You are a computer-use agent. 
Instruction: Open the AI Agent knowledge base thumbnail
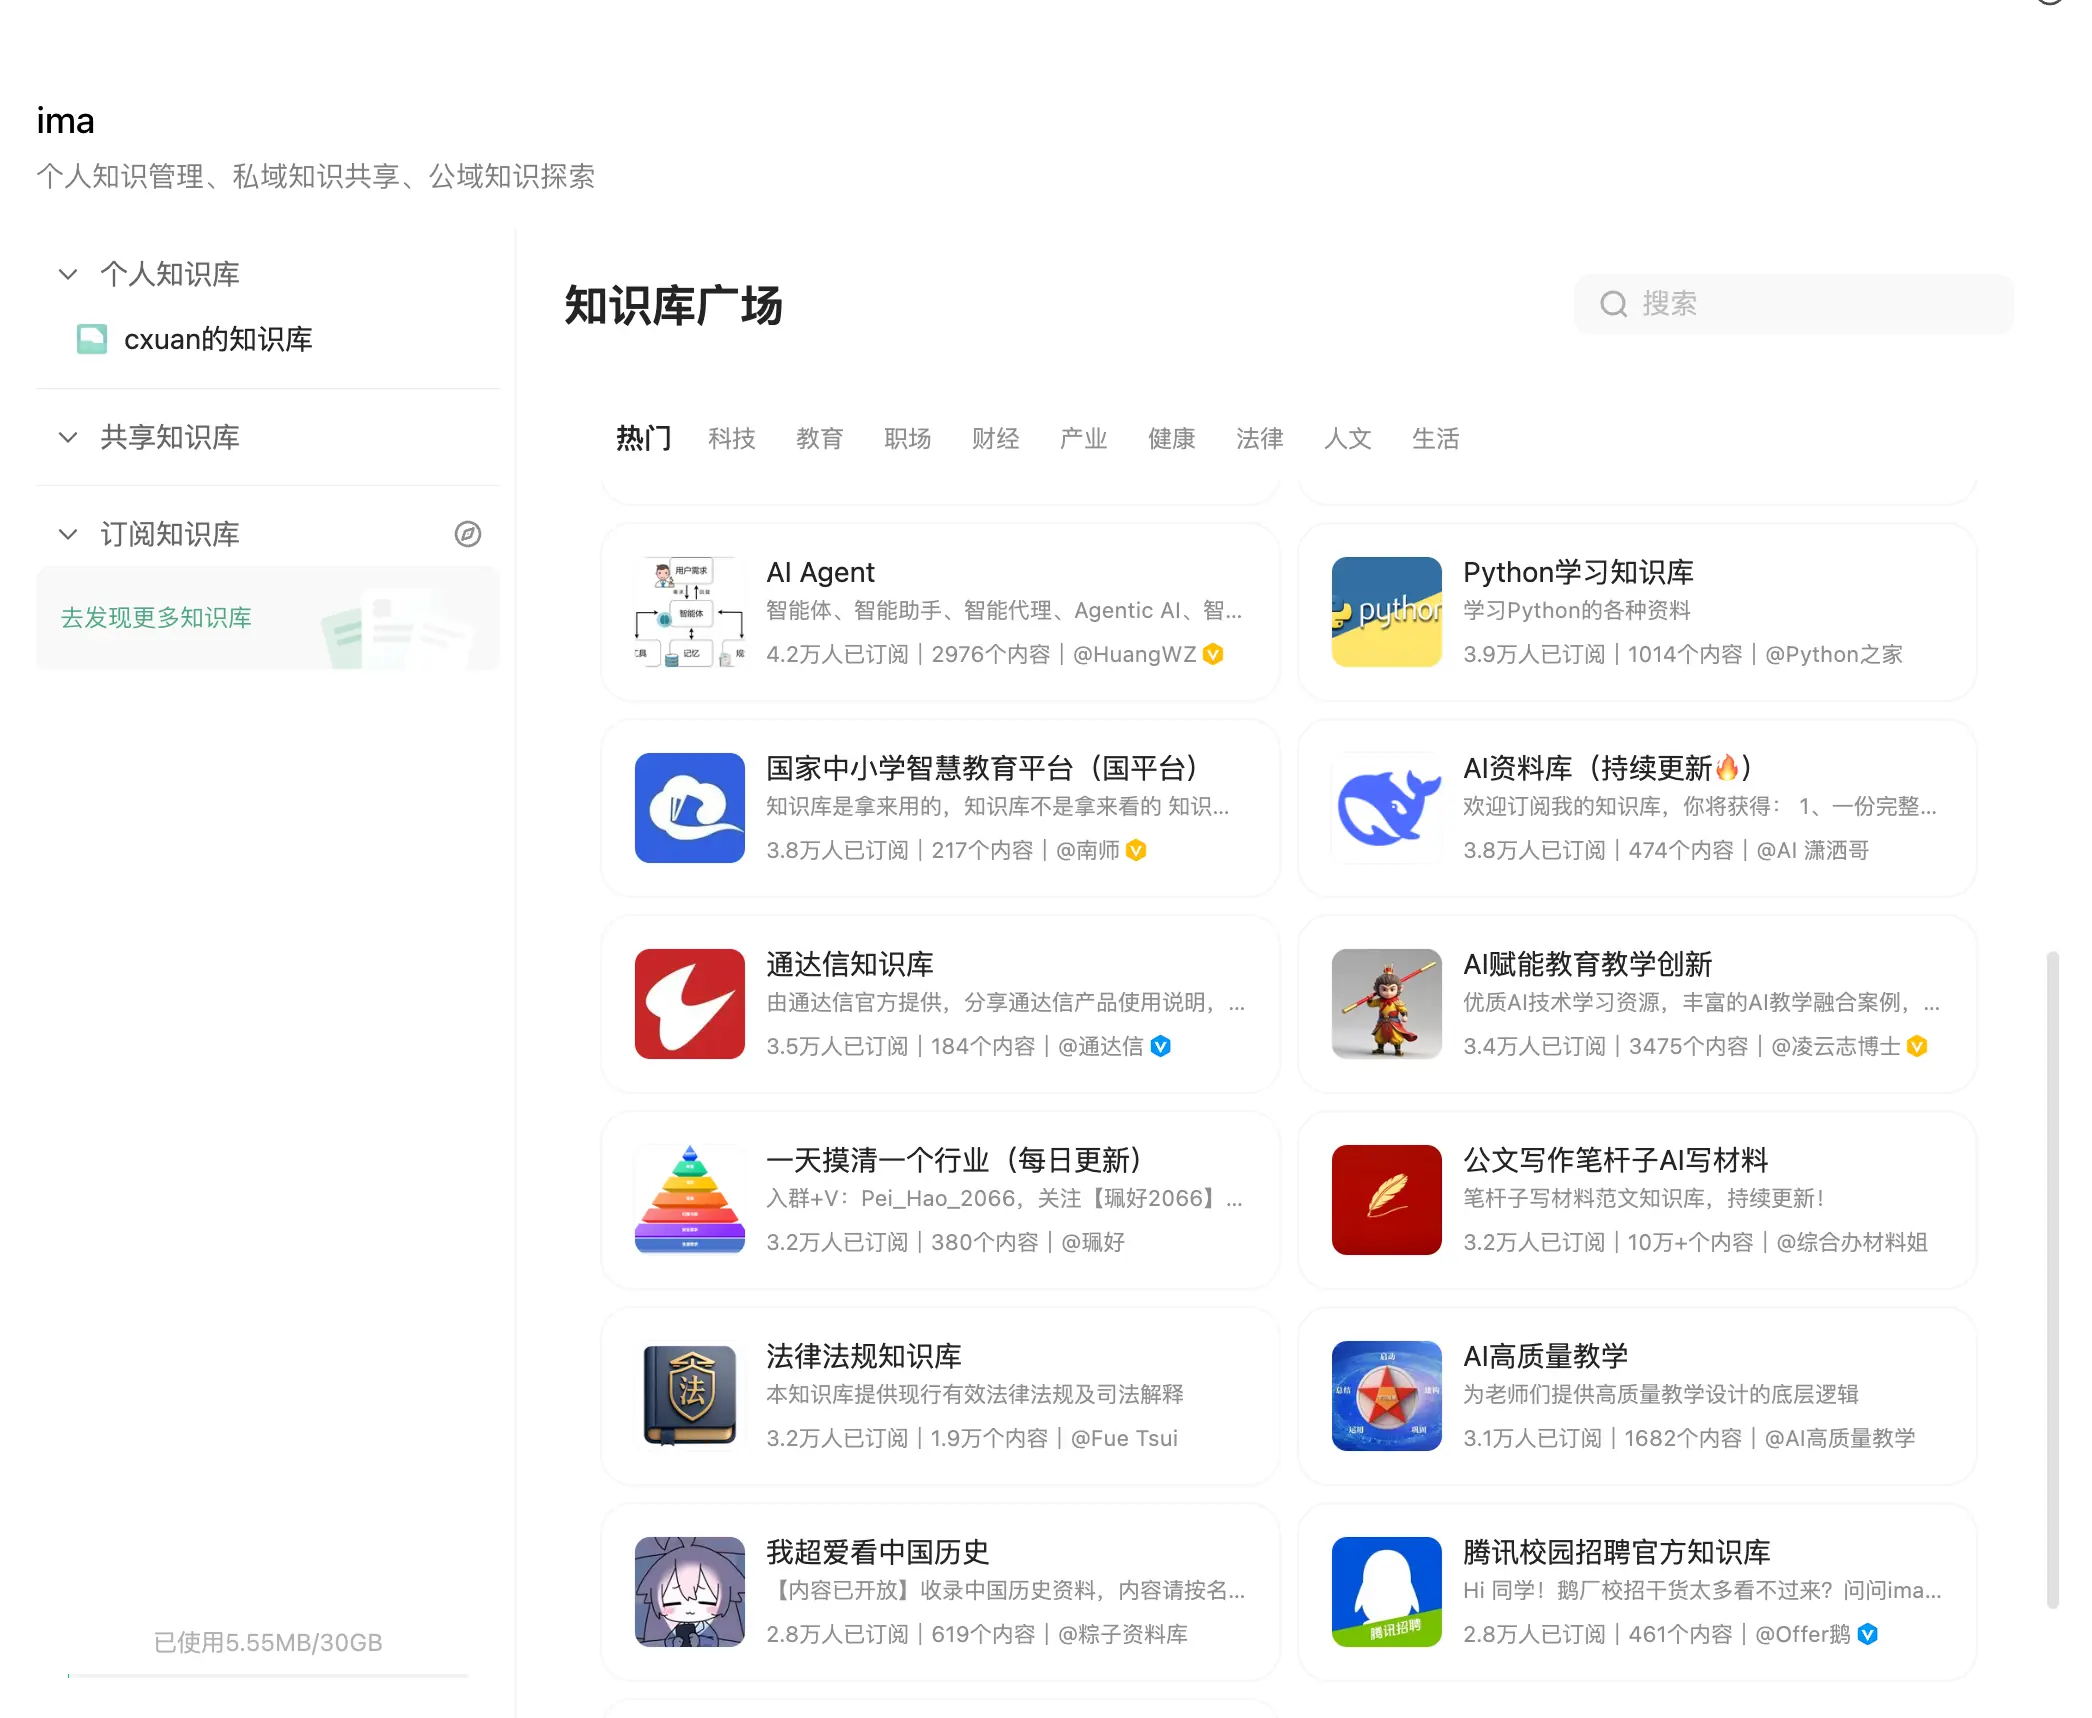(690, 612)
